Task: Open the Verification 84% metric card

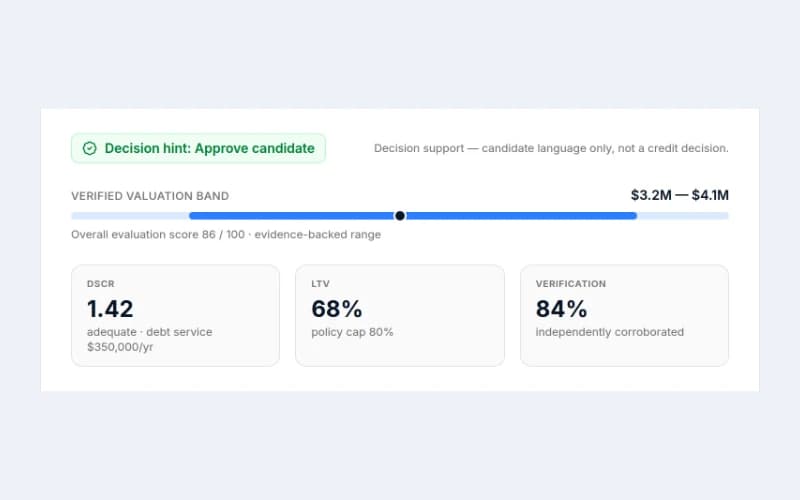Action: tap(624, 315)
